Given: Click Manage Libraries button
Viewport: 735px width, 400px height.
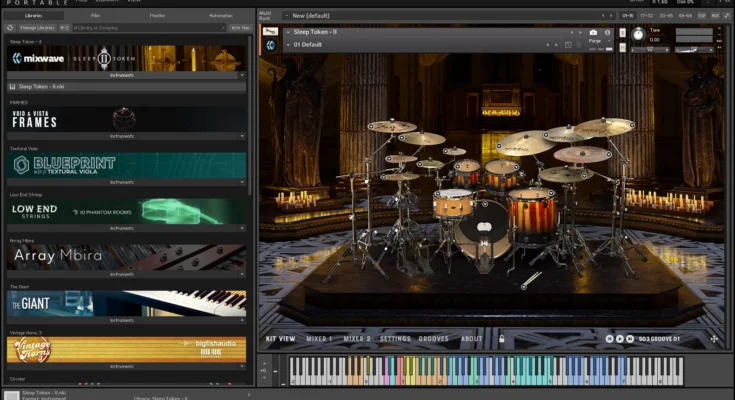Looking at the screenshot, I should click(x=37, y=28).
